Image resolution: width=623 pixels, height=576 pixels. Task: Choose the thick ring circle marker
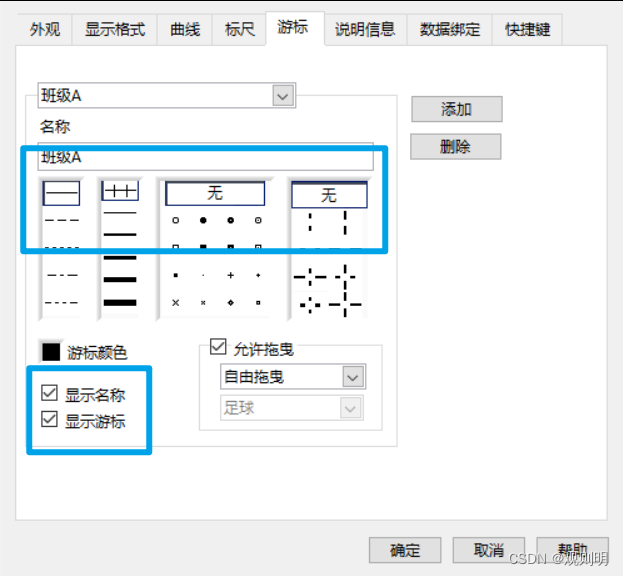(x=230, y=220)
